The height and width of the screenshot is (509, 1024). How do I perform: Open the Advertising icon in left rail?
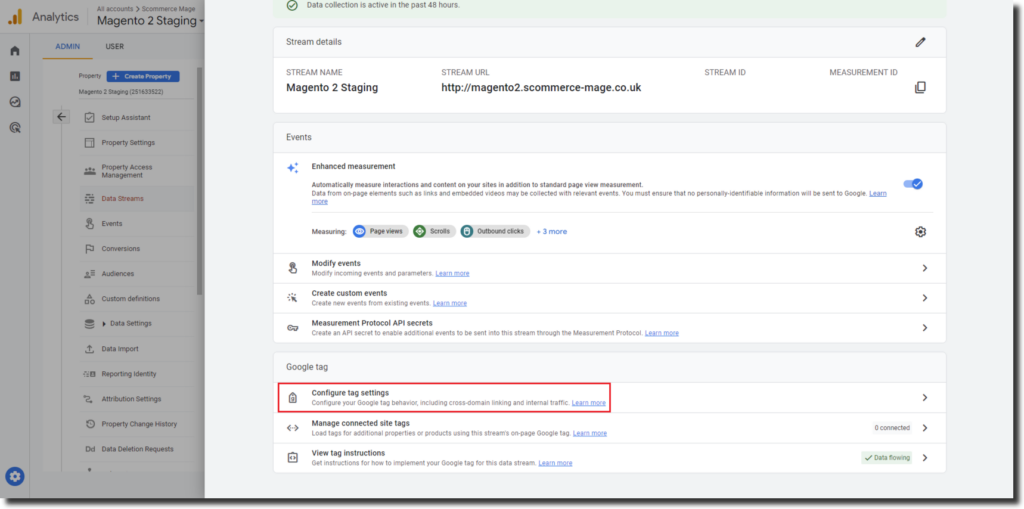(x=15, y=127)
